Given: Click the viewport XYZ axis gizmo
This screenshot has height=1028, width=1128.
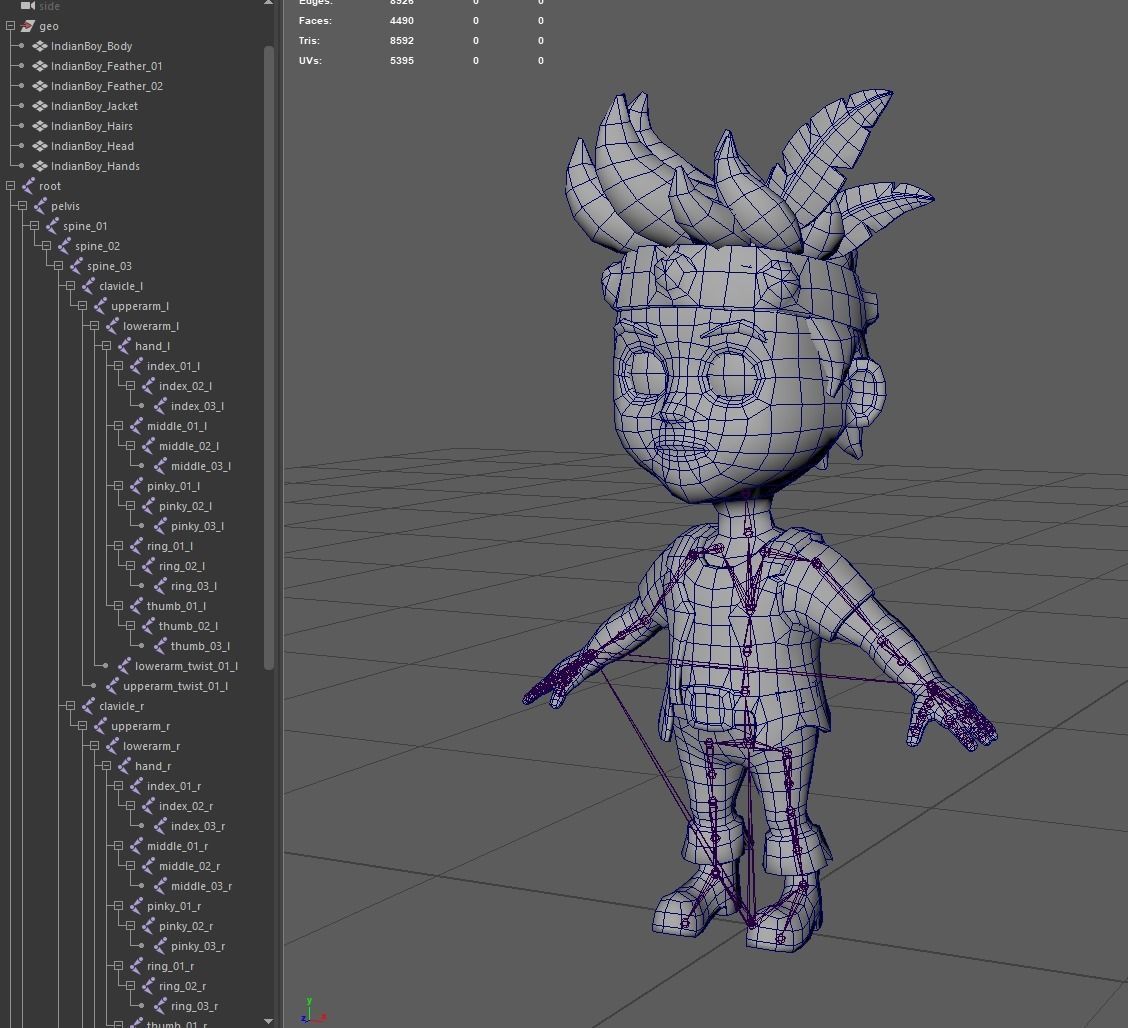Looking at the screenshot, I should 313,1011.
